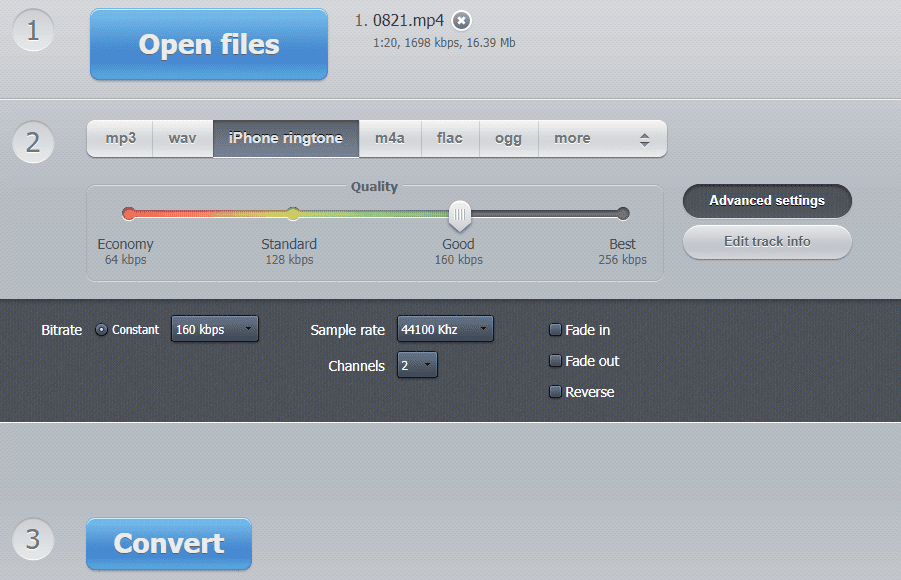Screen dimensions: 901x580
Task: Toggle the Advanced settings button
Action: (767, 201)
